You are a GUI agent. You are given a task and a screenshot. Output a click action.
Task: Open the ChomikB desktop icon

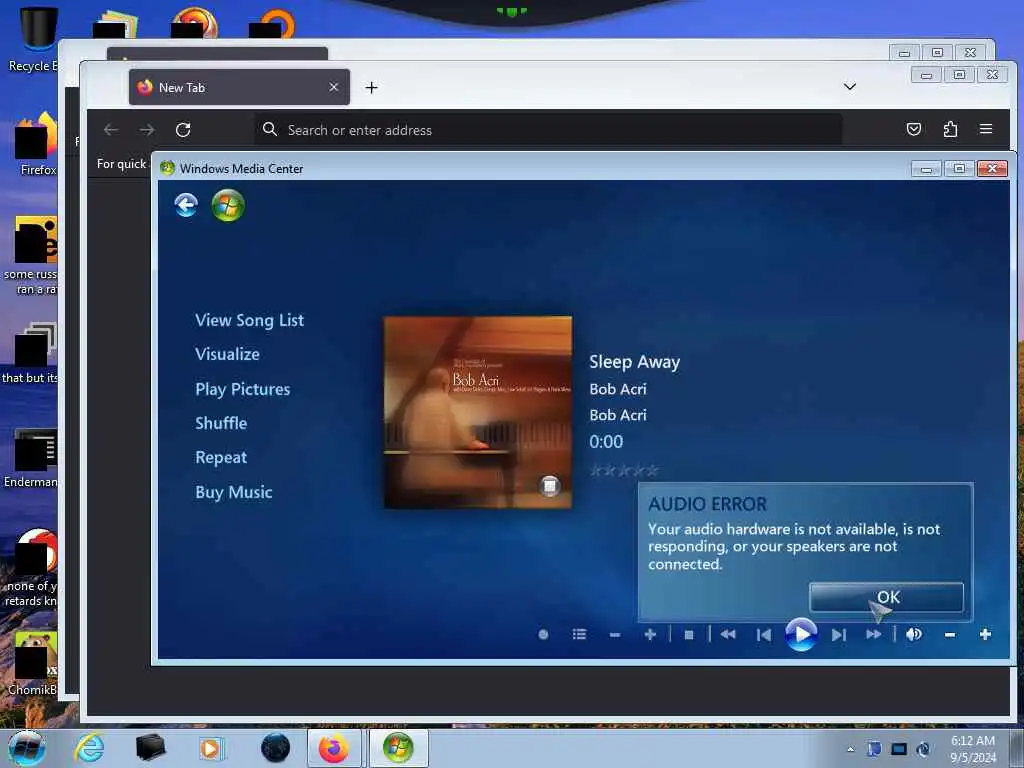[34, 663]
